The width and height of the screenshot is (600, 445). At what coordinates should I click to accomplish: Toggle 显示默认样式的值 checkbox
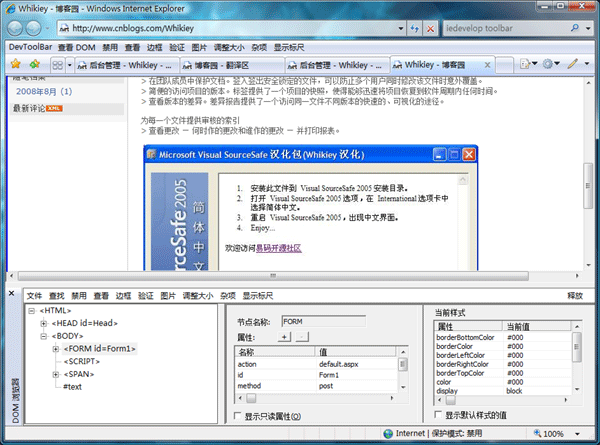tap(438, 414)
